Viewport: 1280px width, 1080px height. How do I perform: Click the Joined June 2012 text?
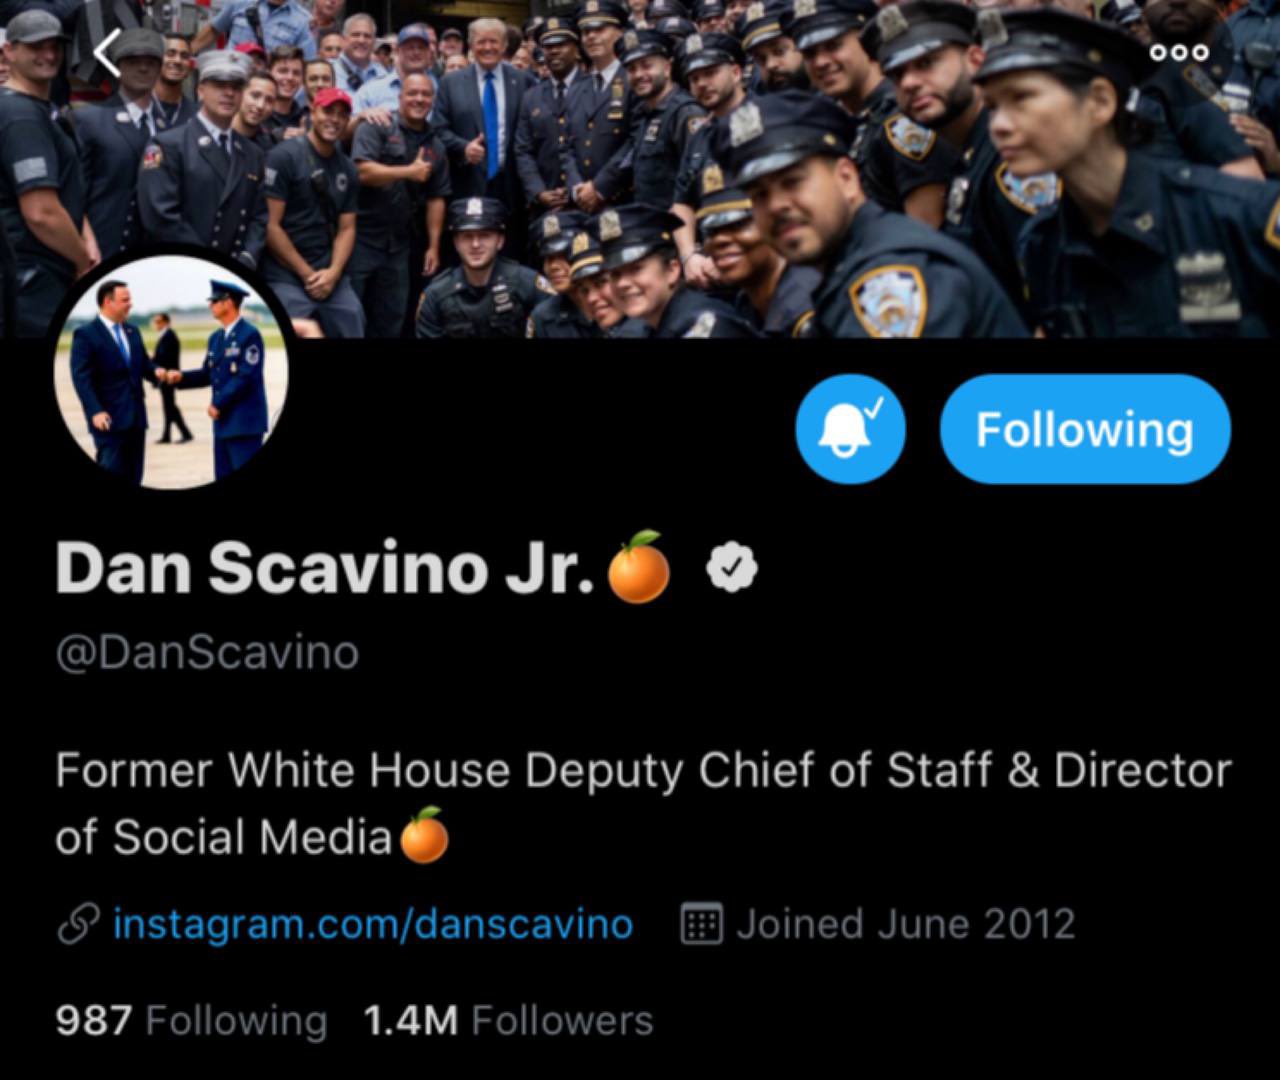pos(906,923)
